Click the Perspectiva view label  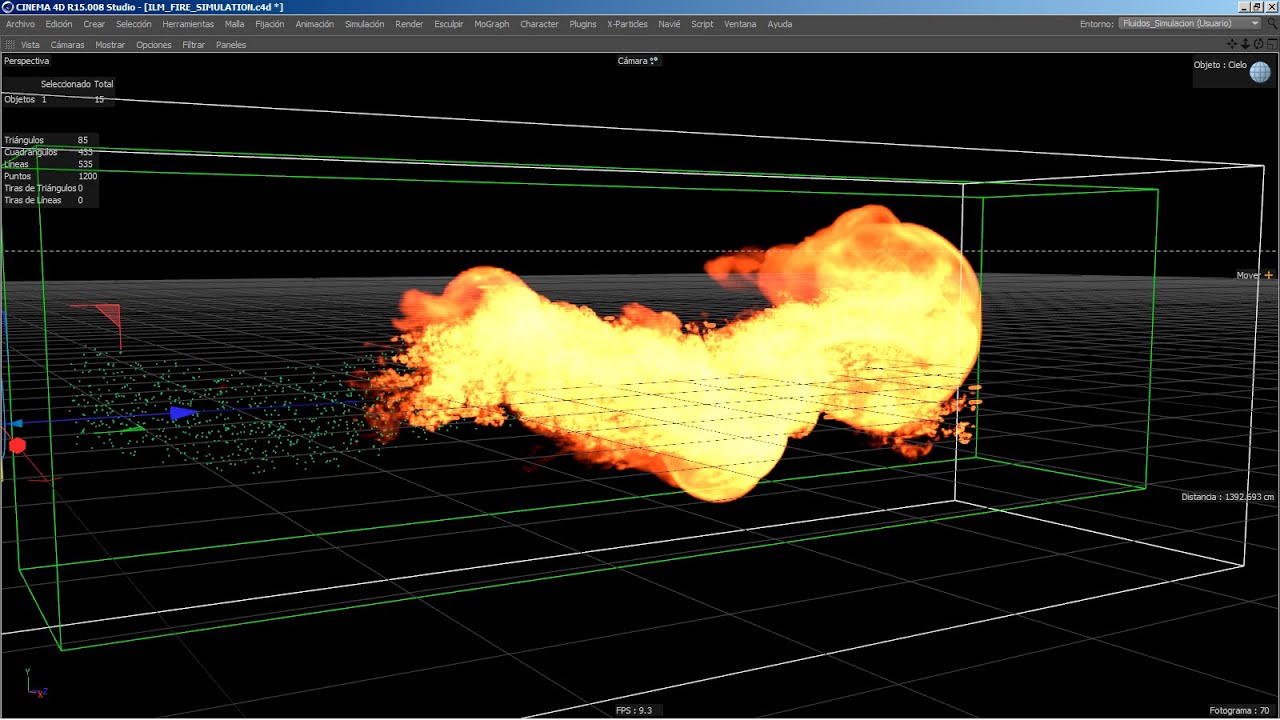coord(26,61)
